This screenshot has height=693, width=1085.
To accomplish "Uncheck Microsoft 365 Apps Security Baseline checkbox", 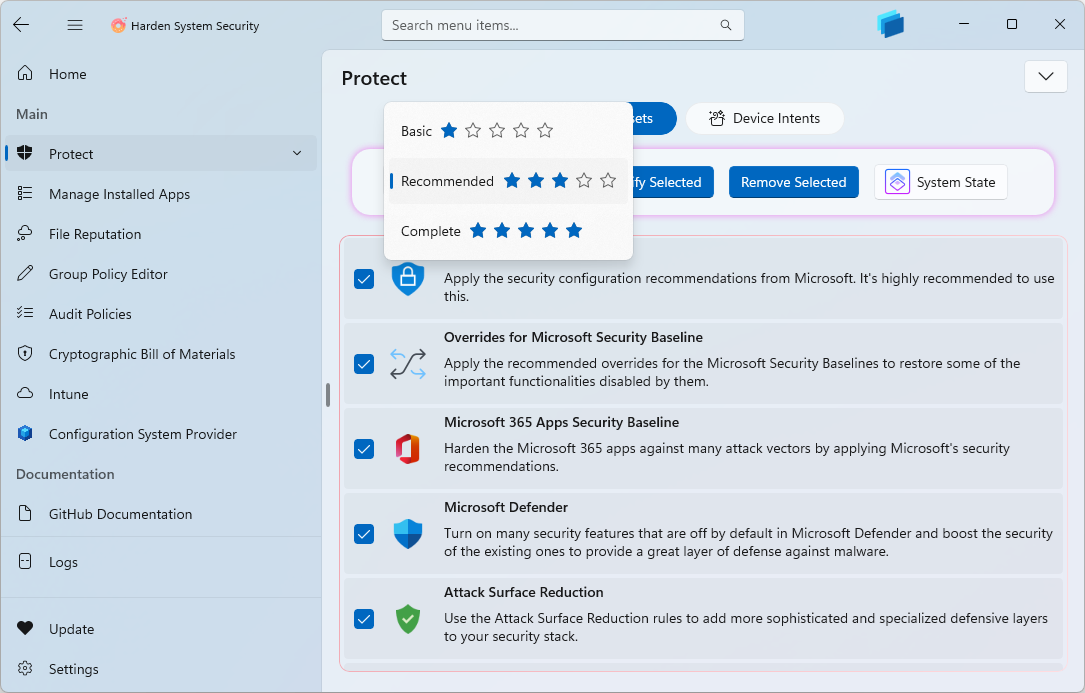I will coord(364,449).
